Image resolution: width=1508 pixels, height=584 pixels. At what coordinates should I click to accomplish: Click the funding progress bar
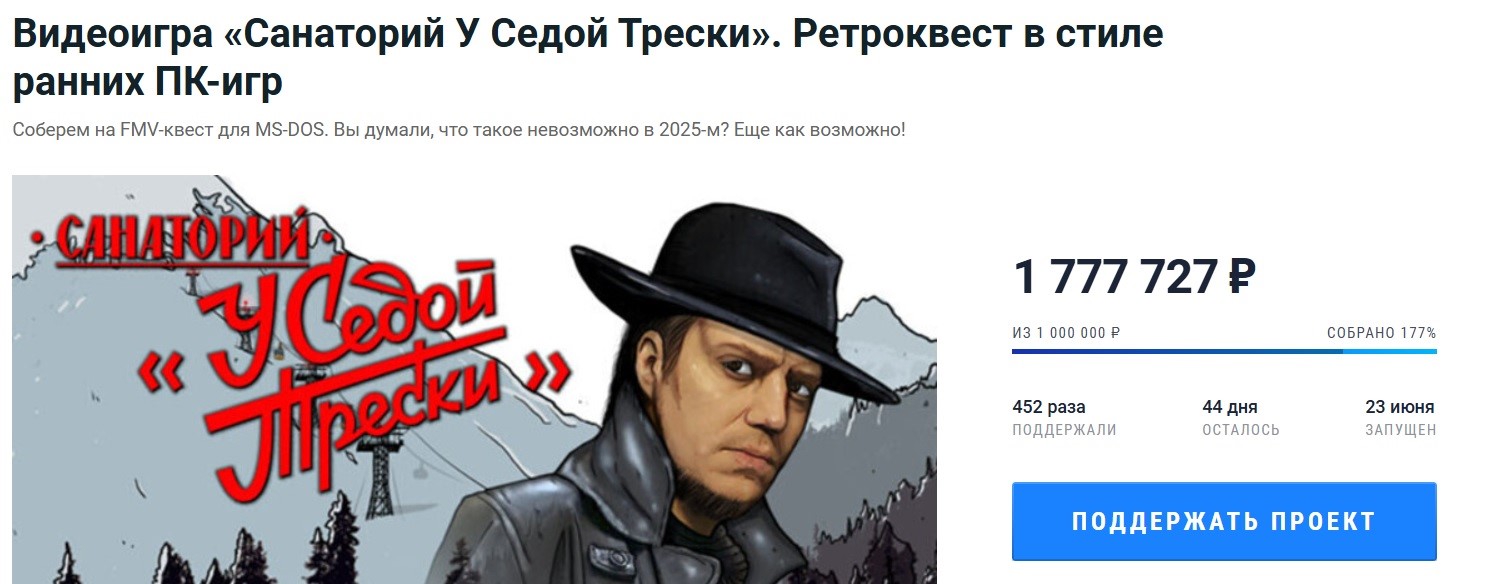point(1224,351)
